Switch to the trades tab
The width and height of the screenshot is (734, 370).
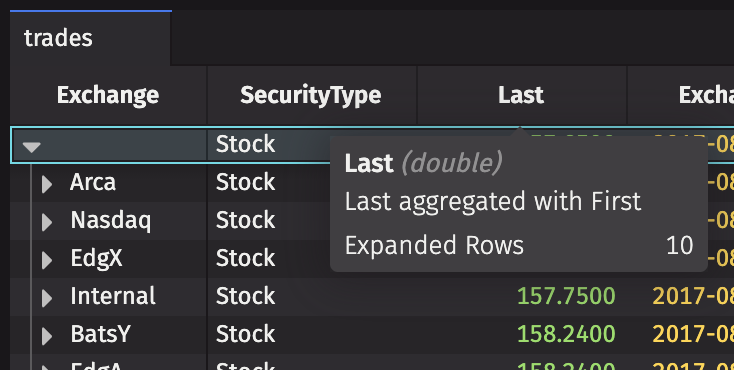(58, 38)
